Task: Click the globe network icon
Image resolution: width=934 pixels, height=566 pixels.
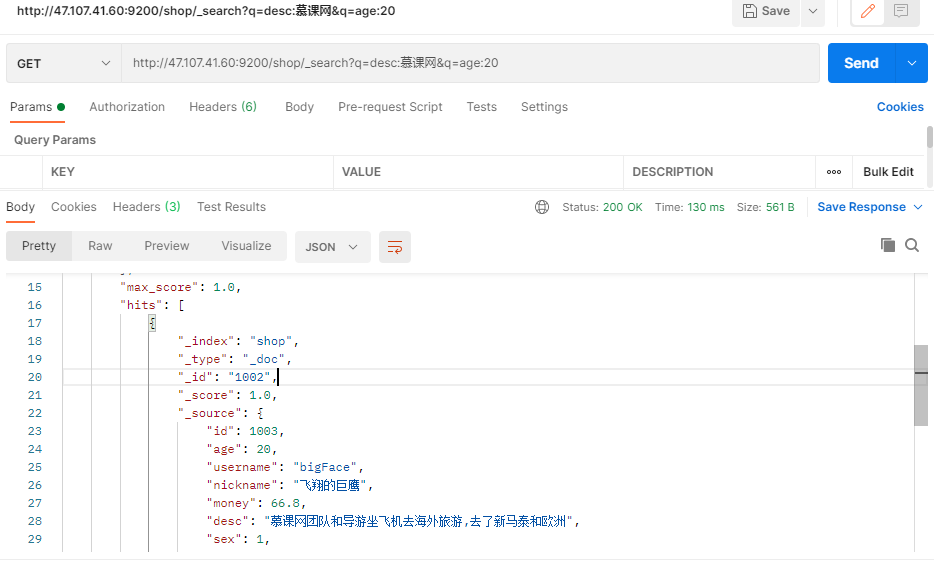Action: pos(541,207)
